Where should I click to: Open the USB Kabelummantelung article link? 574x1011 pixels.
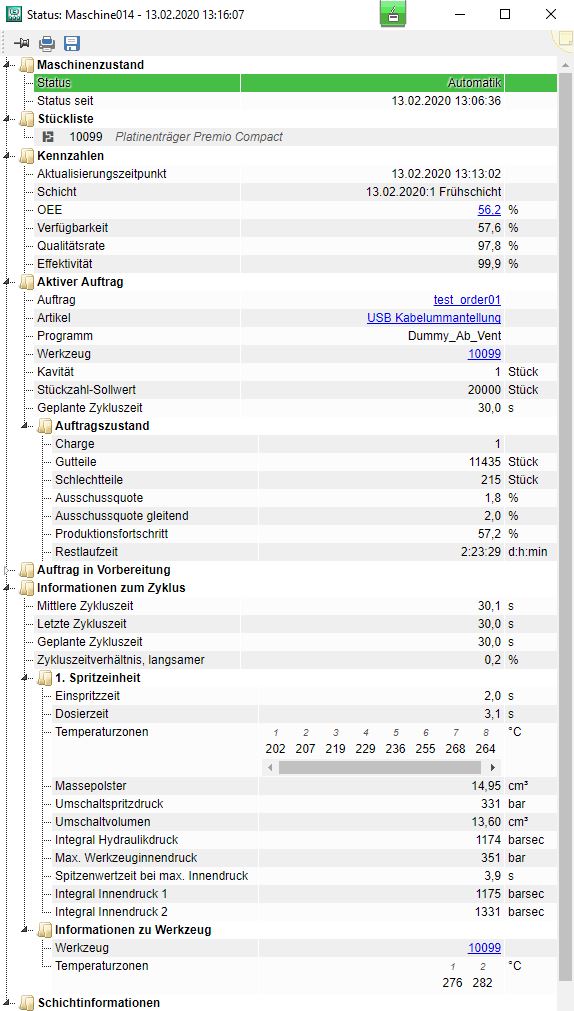coord(434,318)
